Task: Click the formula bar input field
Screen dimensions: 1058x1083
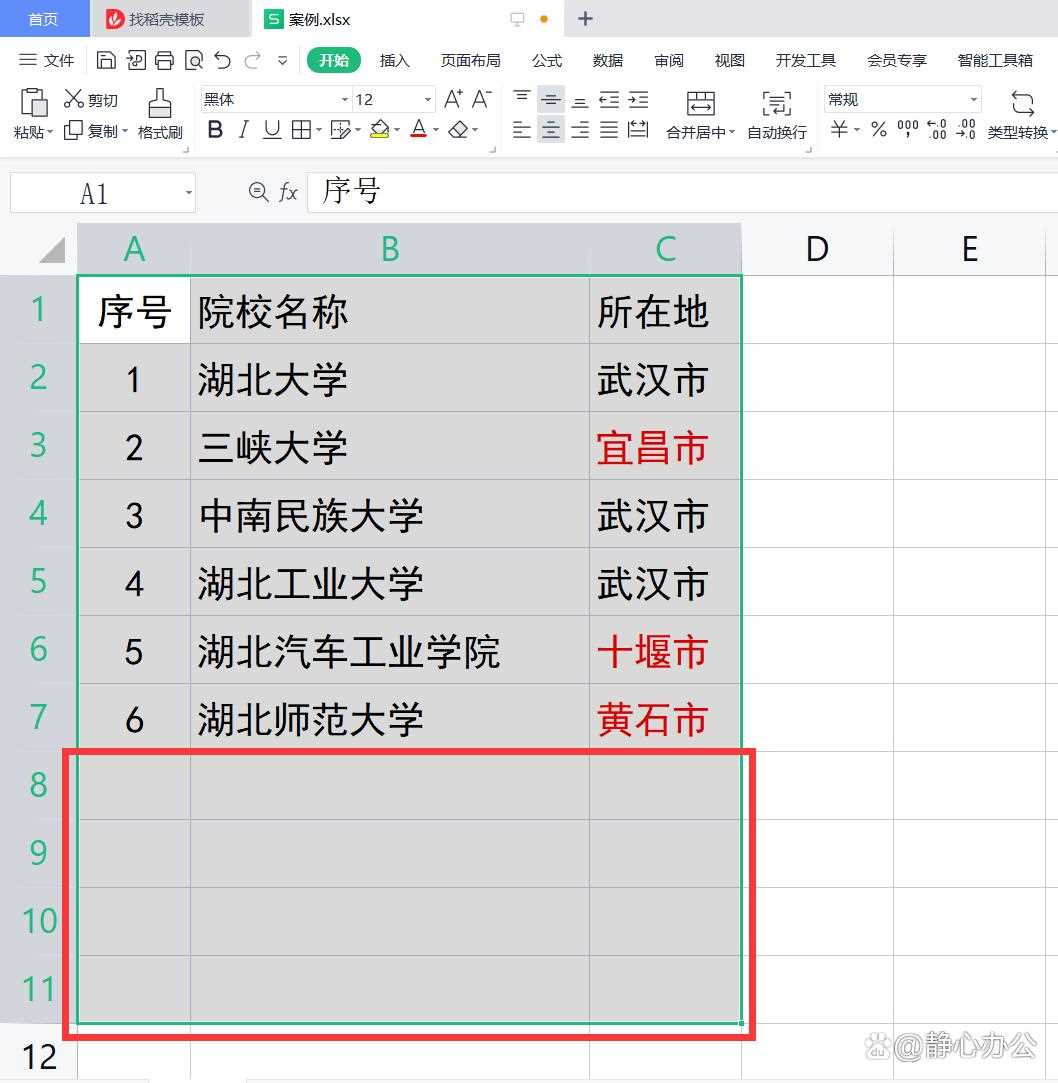Action: tap(682, 192)
